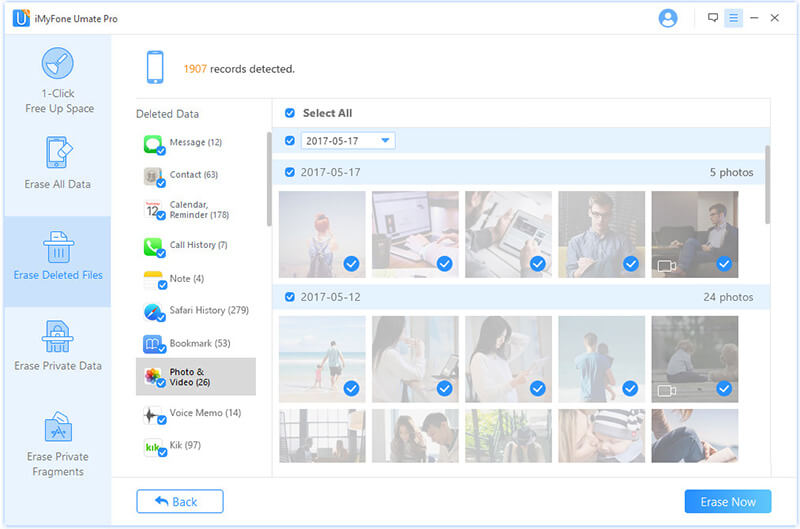The width and height of the screenshot is (800, 529).
Task: Uncheck the 2017-05-12 group checkbox
Action: coord(290,297)
